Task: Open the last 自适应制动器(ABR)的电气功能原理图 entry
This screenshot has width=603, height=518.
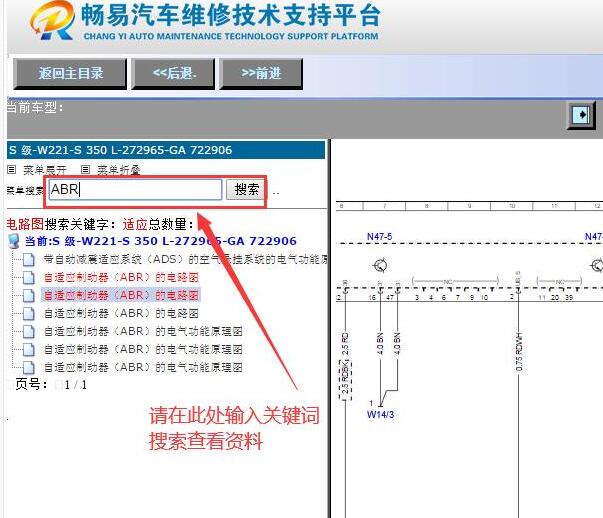Action: tap(143, 367)
